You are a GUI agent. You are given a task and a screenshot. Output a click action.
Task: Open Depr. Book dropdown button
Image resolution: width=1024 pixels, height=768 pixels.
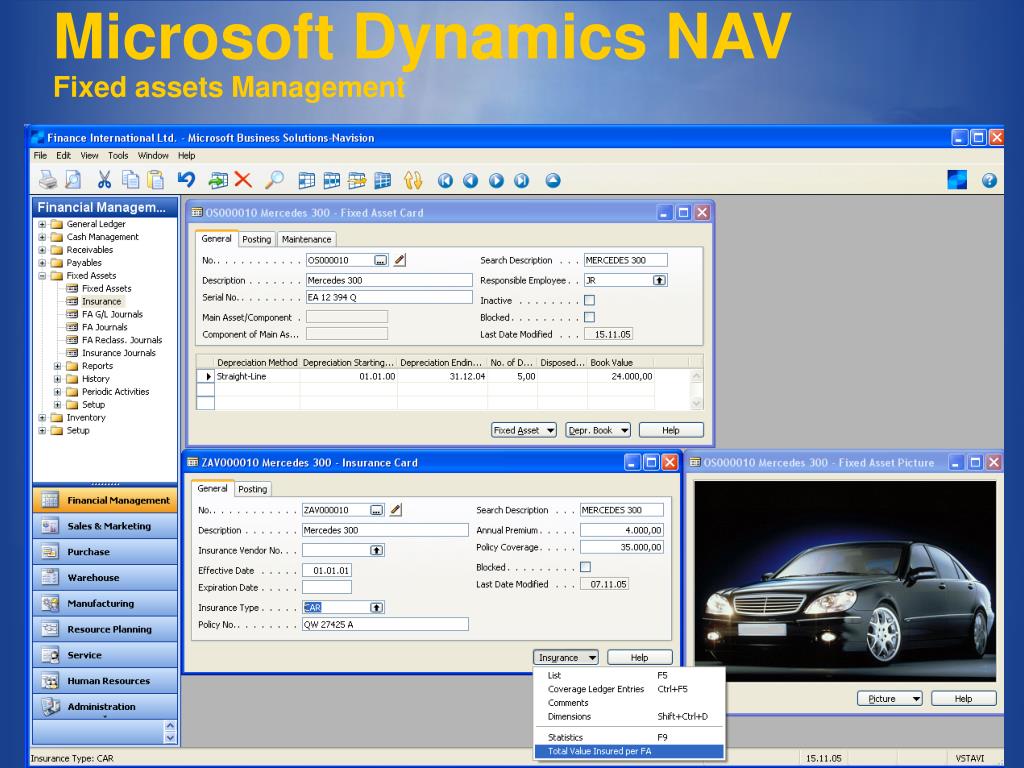click(x=598, y=430)
